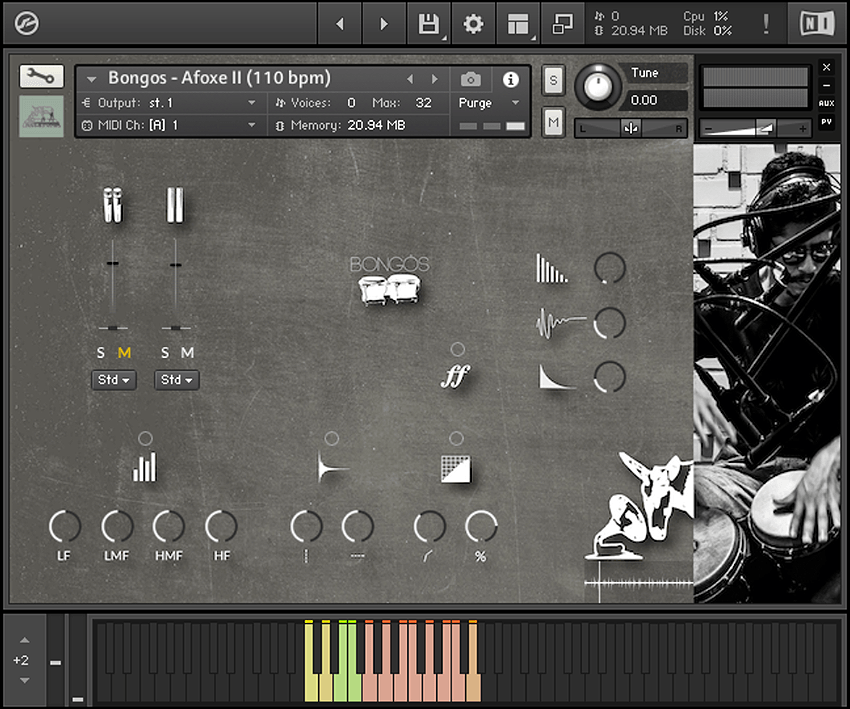Screen dimensions: 850x709
Task: Click the Tune value field 0.00
Action: (656, 100)
